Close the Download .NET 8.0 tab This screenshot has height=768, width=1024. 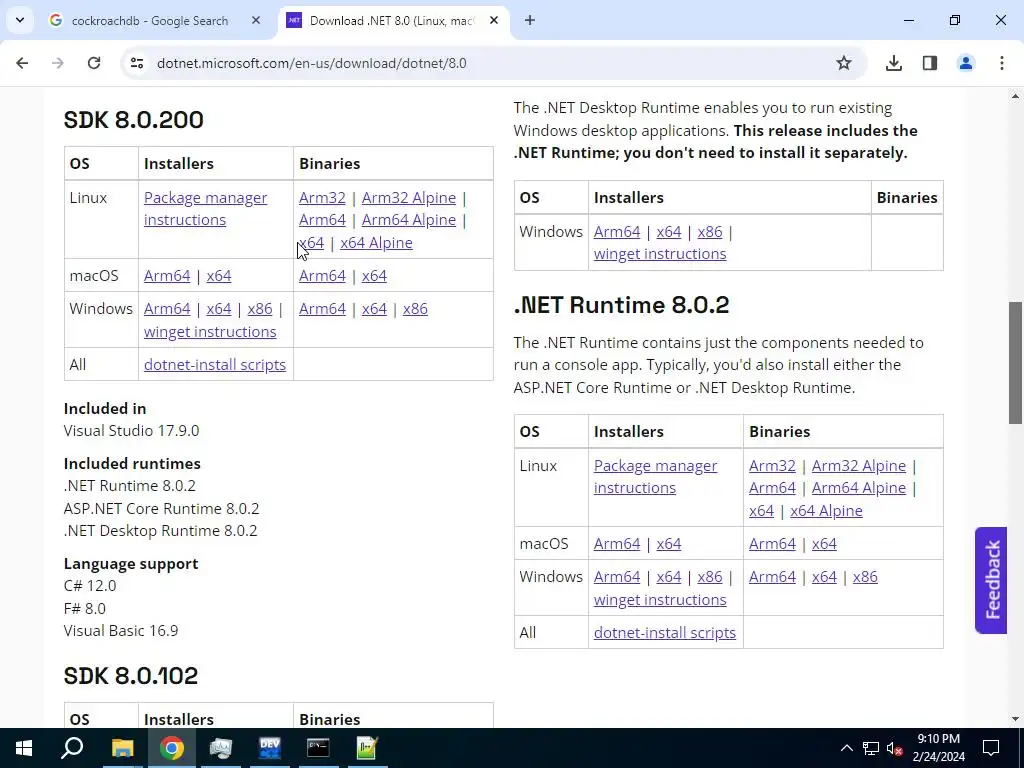pyautogui.click(x=494, y=21)
